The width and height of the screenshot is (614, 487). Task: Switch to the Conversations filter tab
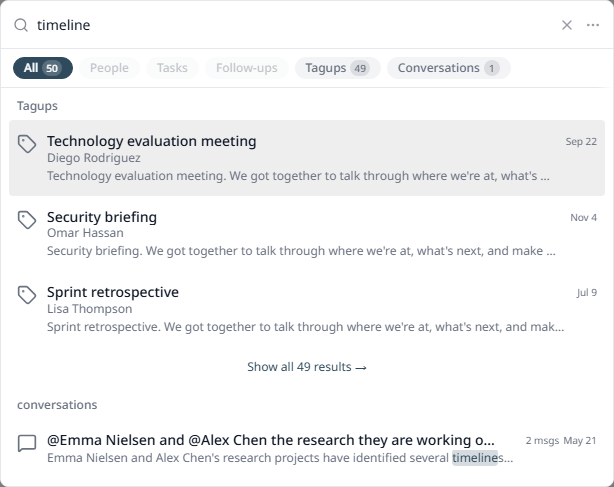(449, 68)
